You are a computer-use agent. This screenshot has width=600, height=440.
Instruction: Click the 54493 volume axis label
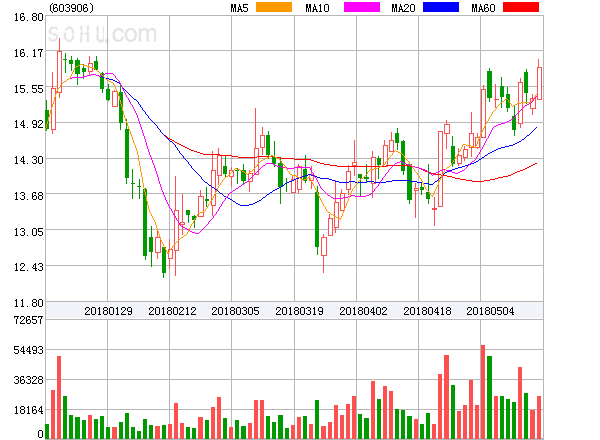pos(29,350)
